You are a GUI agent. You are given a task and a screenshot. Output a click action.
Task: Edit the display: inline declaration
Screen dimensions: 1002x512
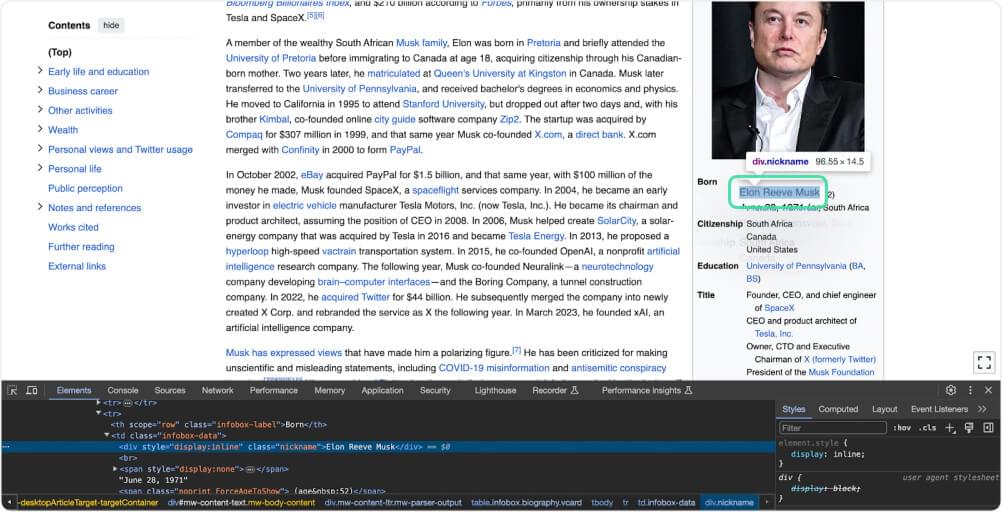point(828,454)
